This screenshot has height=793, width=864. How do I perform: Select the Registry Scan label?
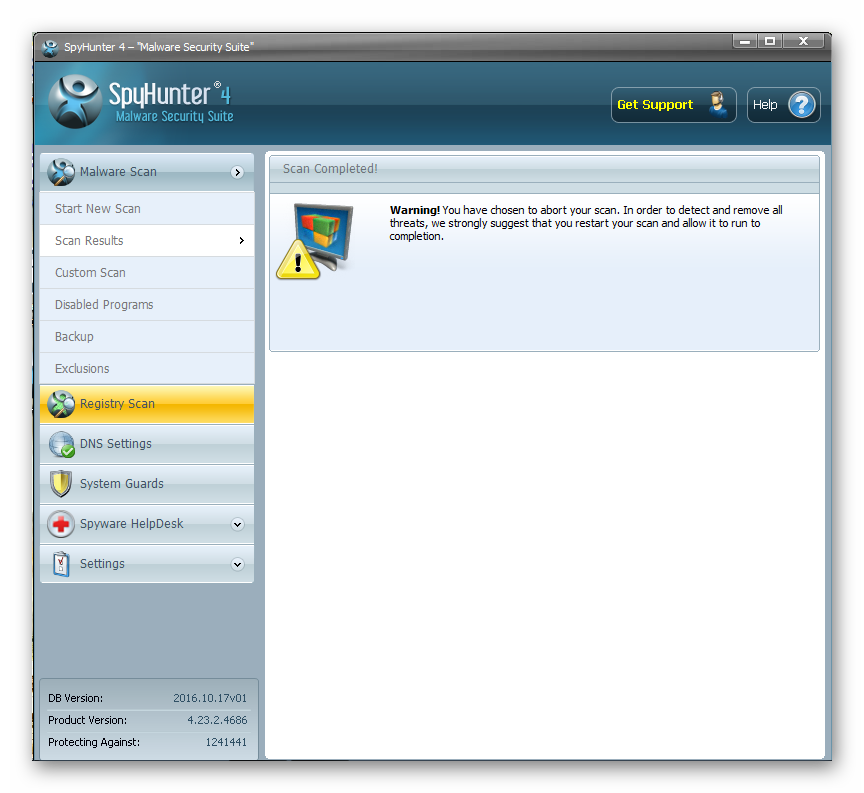pyautogui.click(x=117, y=404)
